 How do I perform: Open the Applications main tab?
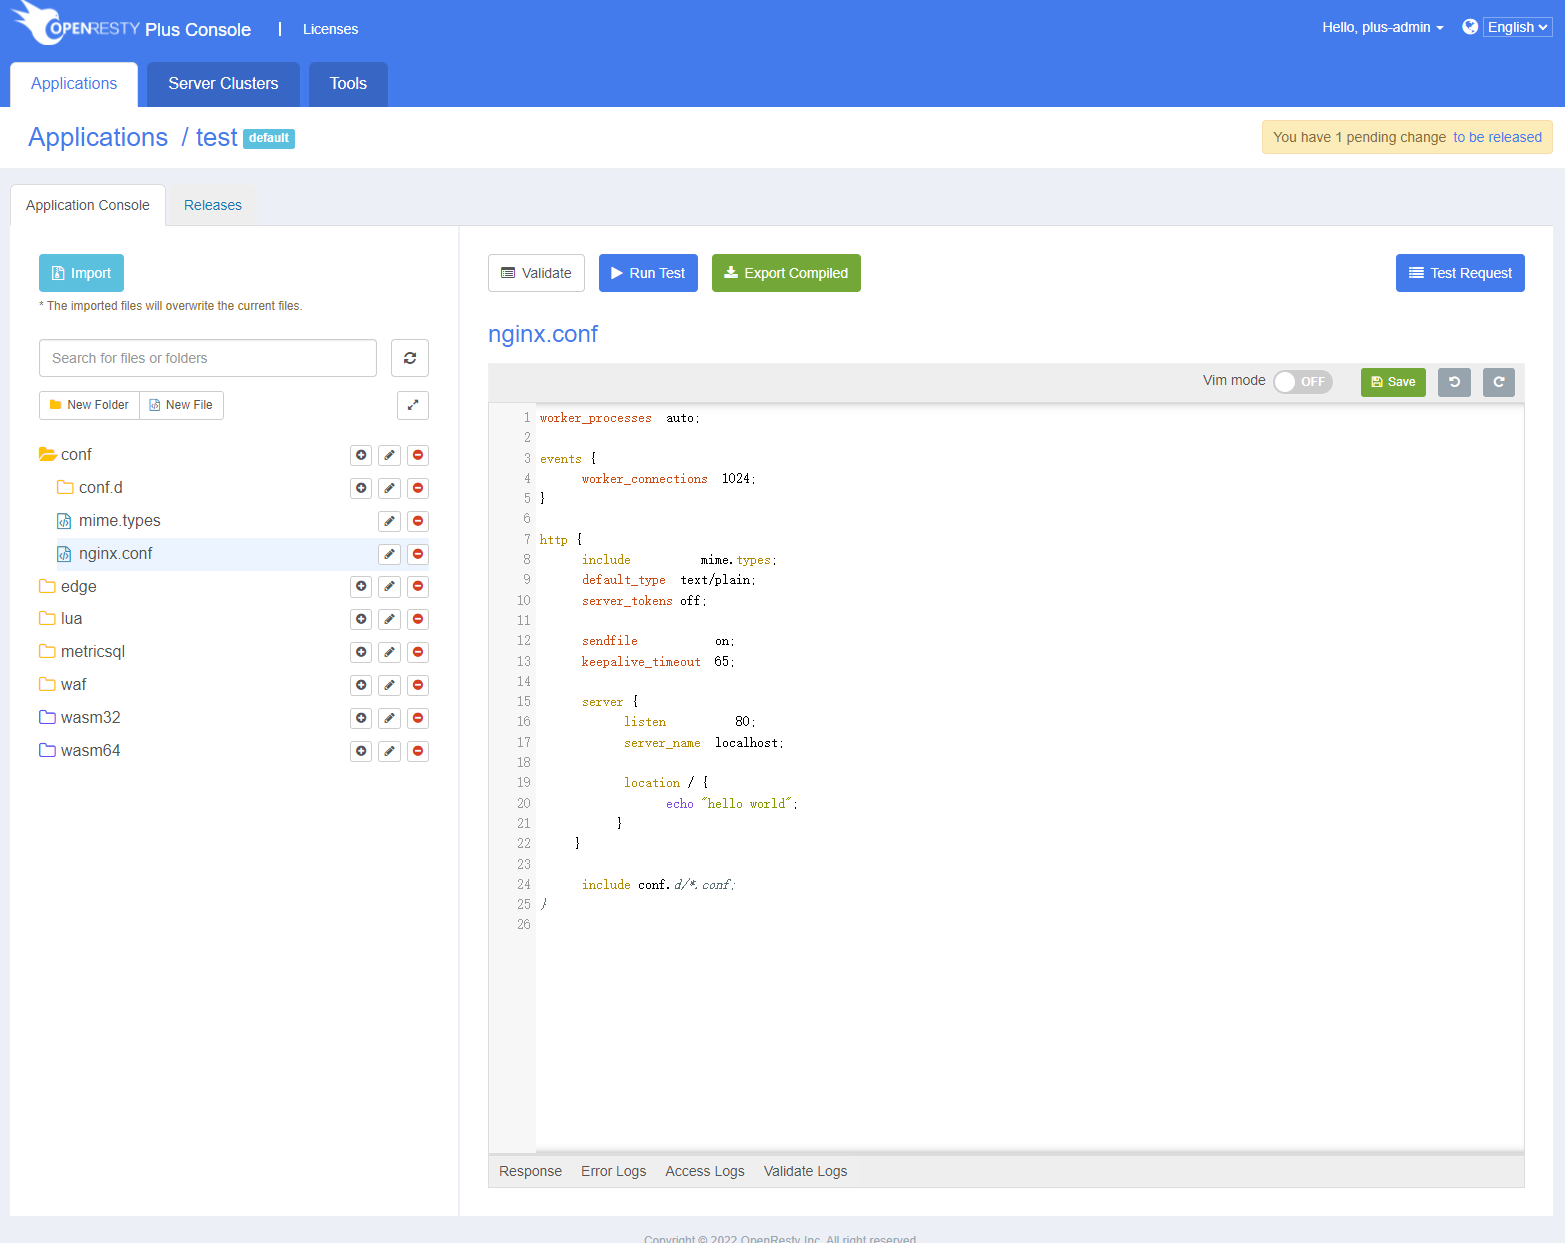click(x=74, y=84)
